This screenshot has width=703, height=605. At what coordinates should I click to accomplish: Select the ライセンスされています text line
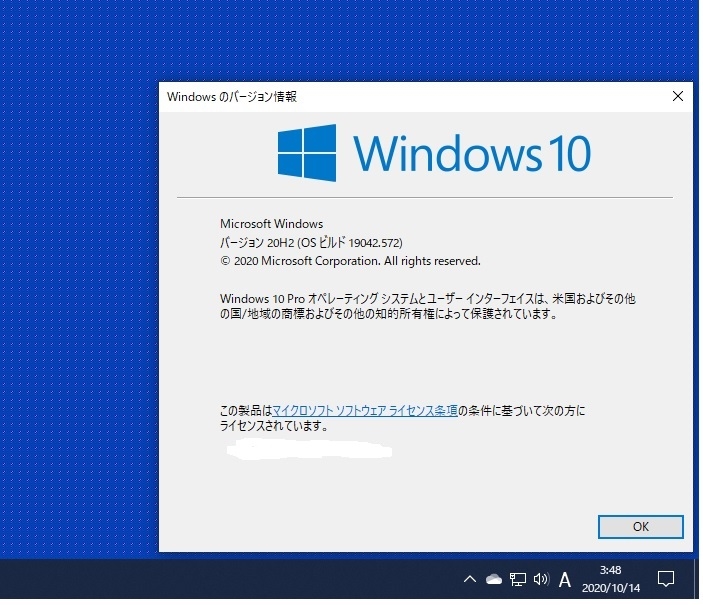(273, 426)
